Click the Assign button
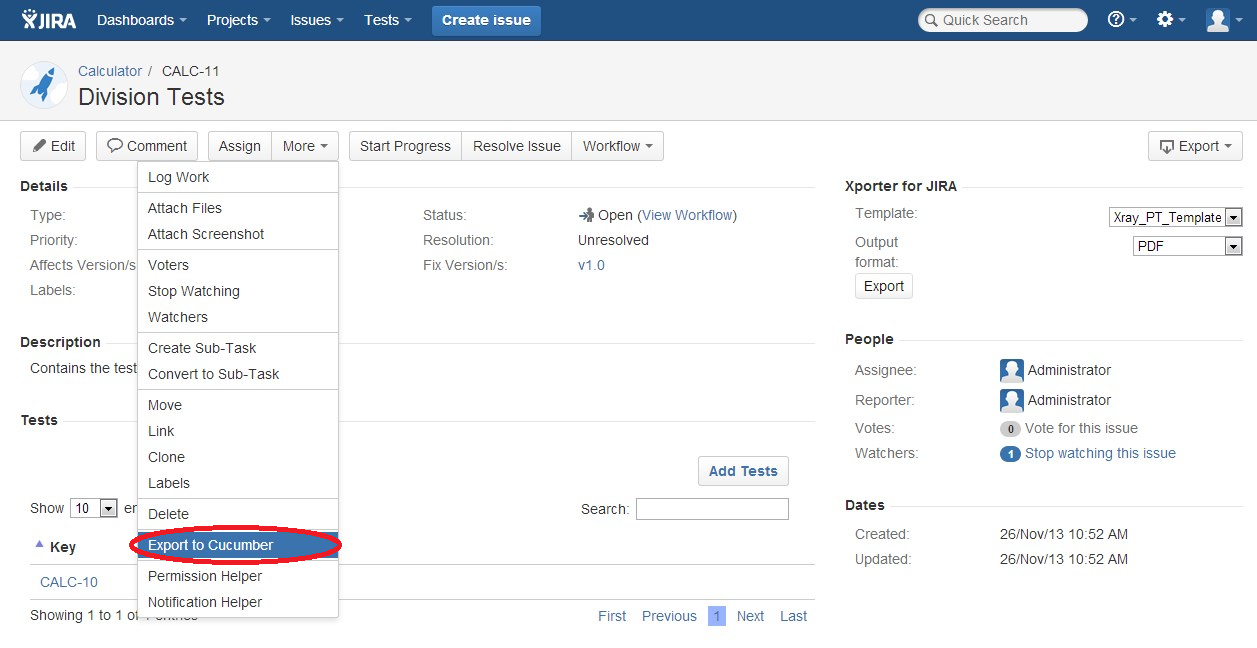This screenshot has width=1257, height=648. 240,146
